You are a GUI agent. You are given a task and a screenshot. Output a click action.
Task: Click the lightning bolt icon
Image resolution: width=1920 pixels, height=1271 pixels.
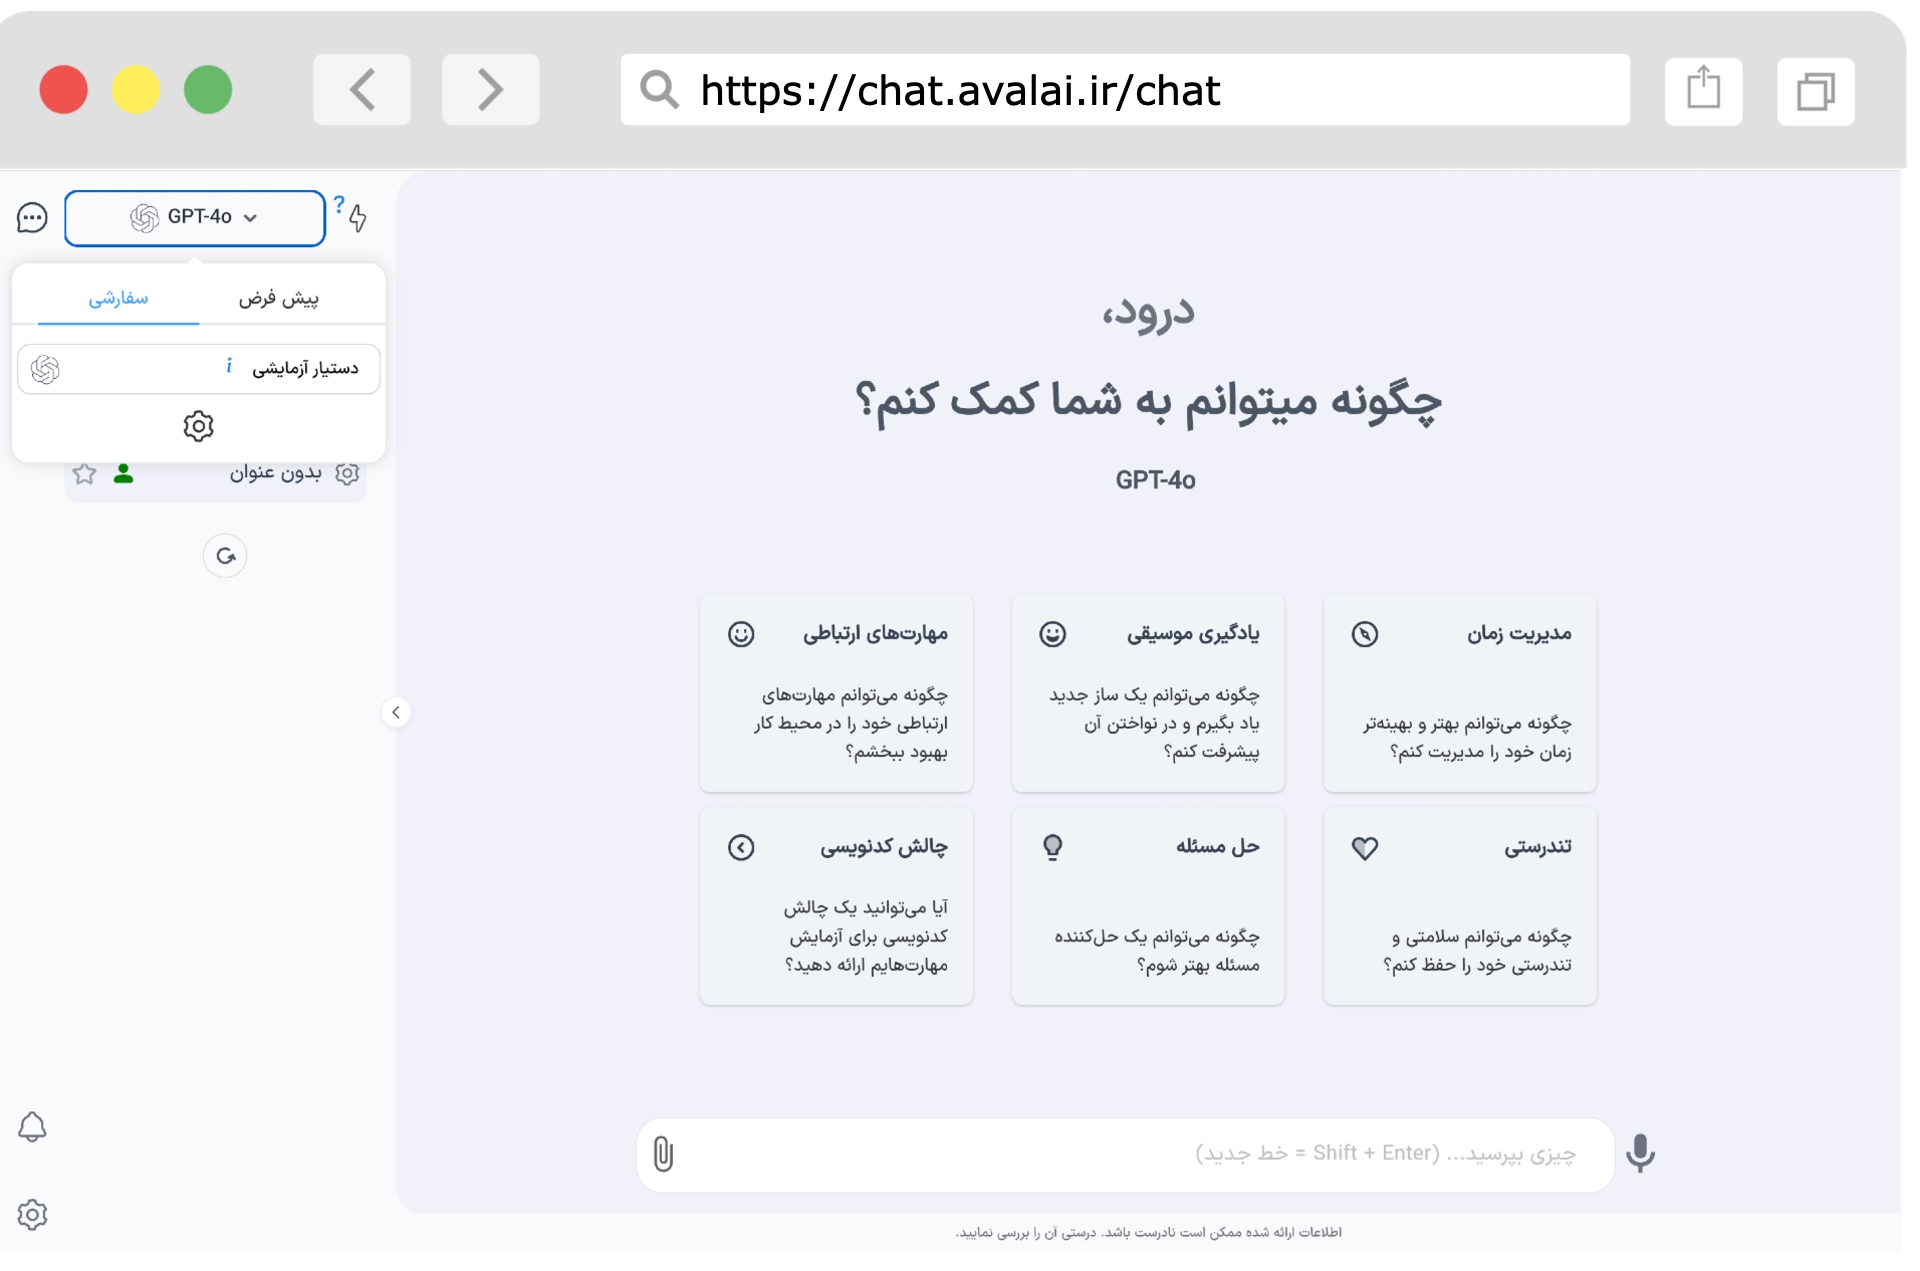pos(358,219)
